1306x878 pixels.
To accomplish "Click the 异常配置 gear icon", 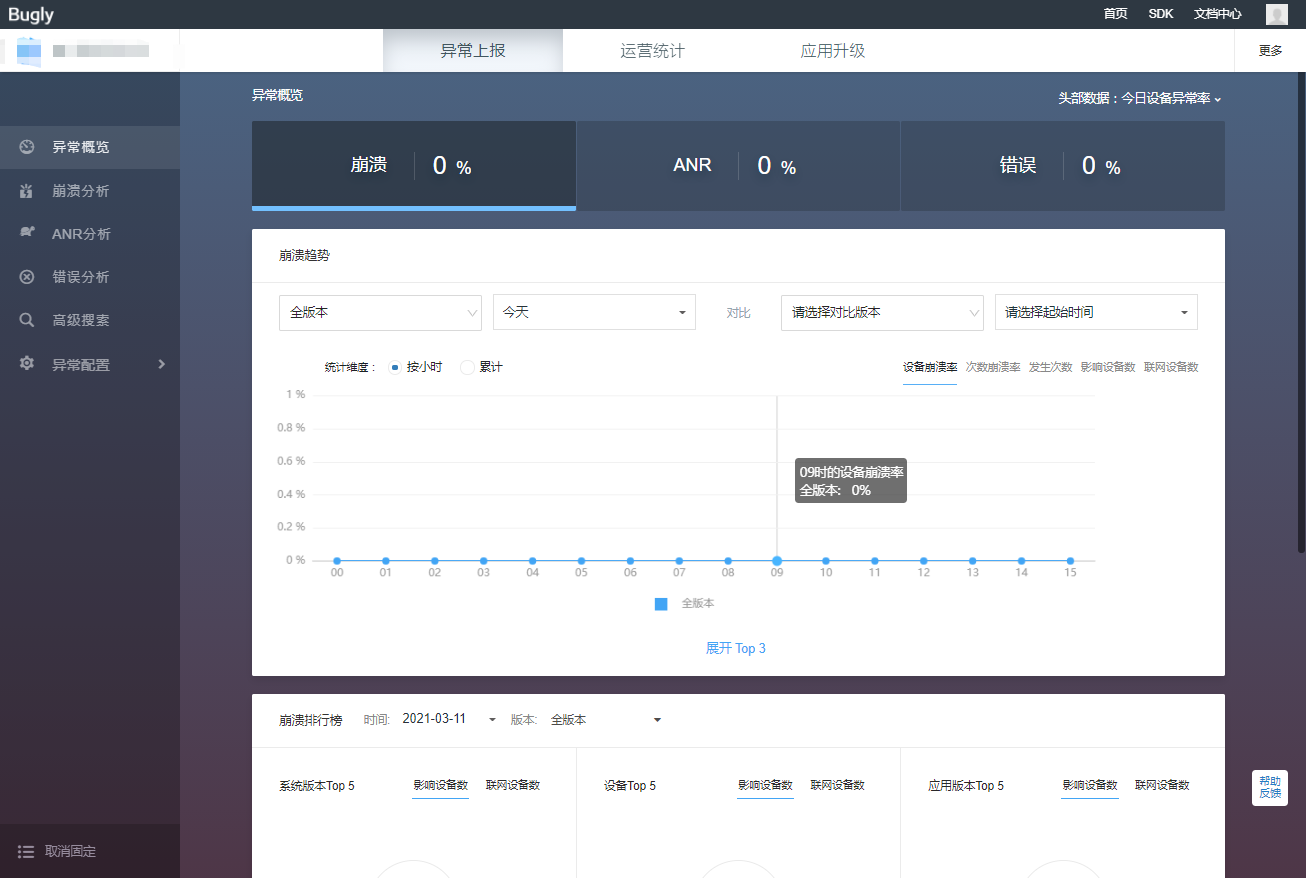I will point(27,363).
